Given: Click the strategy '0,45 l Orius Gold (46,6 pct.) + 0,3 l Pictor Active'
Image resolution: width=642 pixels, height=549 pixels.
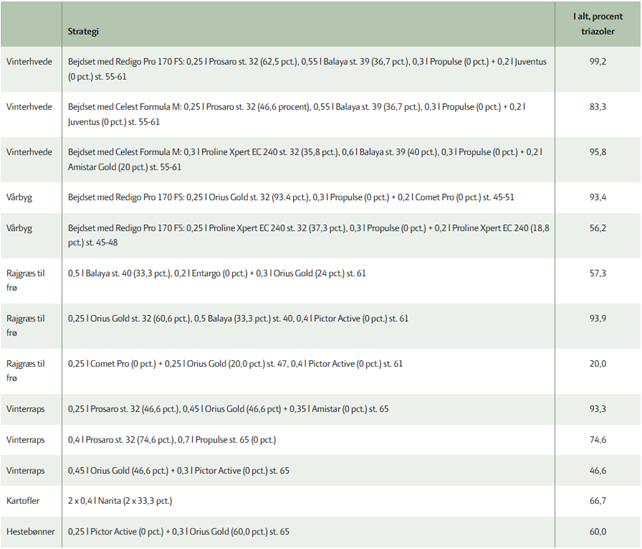Looking at the screenshot, I should coord(179,471).
